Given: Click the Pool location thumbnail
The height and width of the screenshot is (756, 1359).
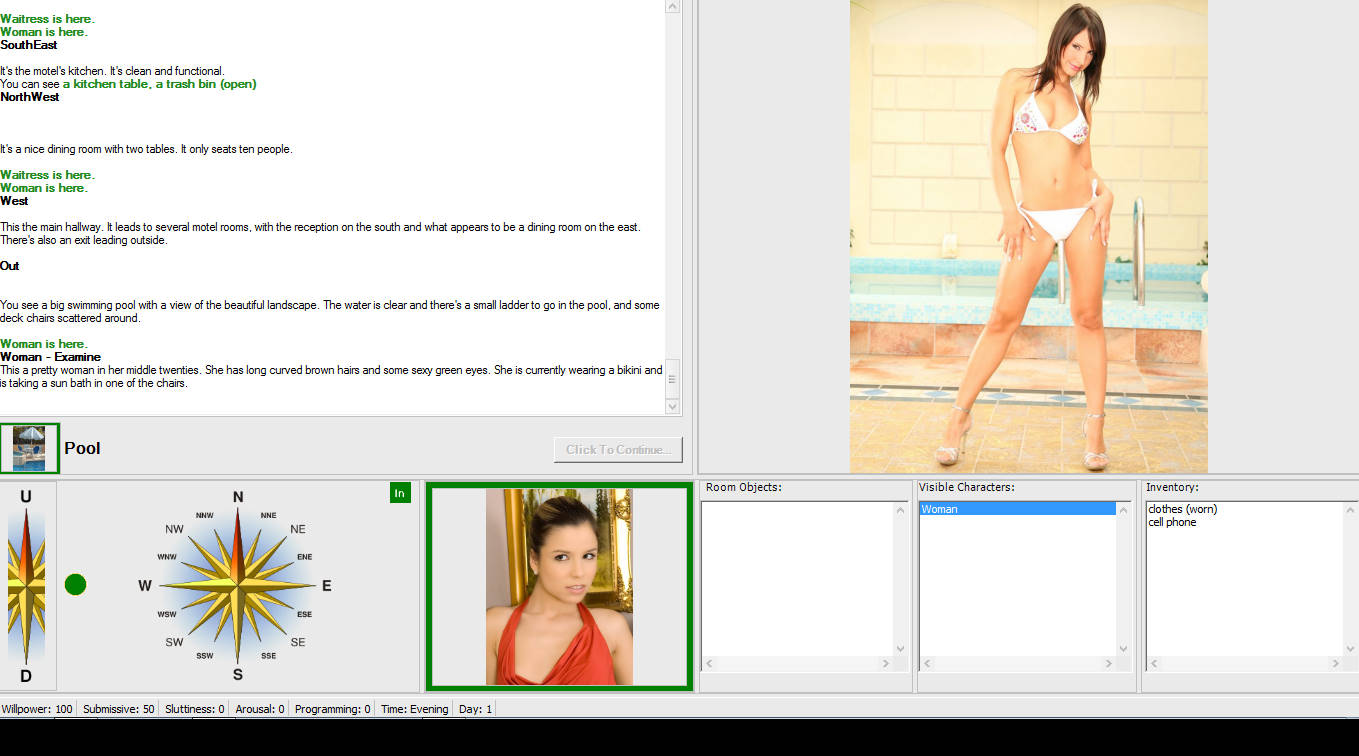Looking at the screenshot, I should pyautogui.click(x=29, y=448).
